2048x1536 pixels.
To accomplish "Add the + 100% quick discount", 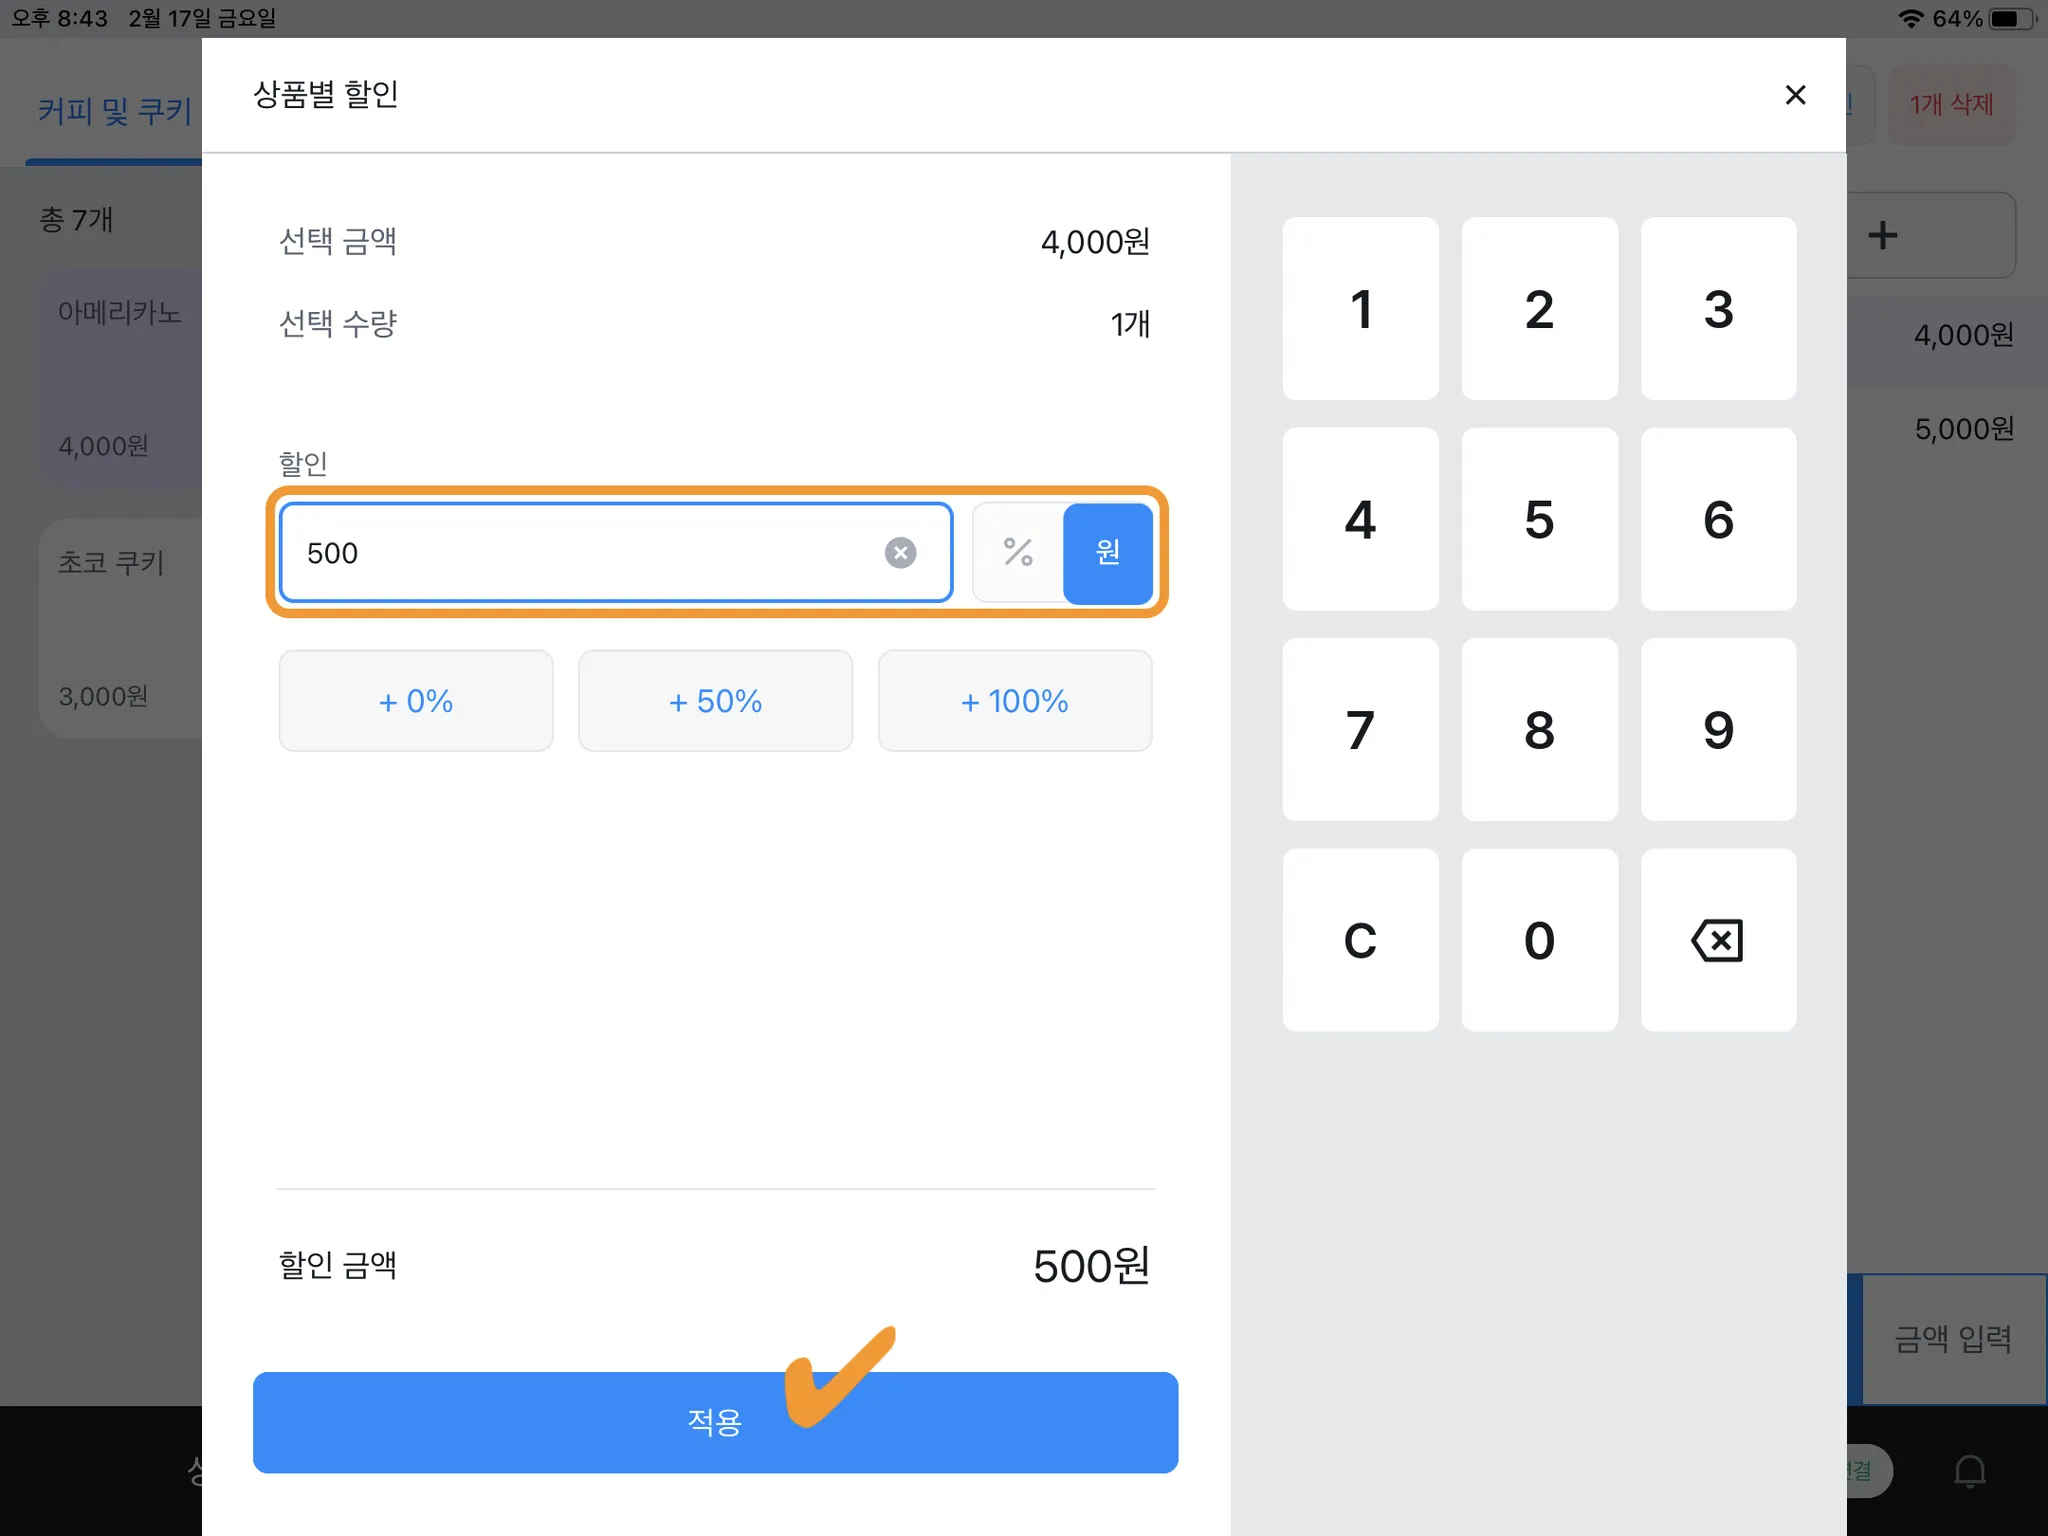I will point(1014,701).
